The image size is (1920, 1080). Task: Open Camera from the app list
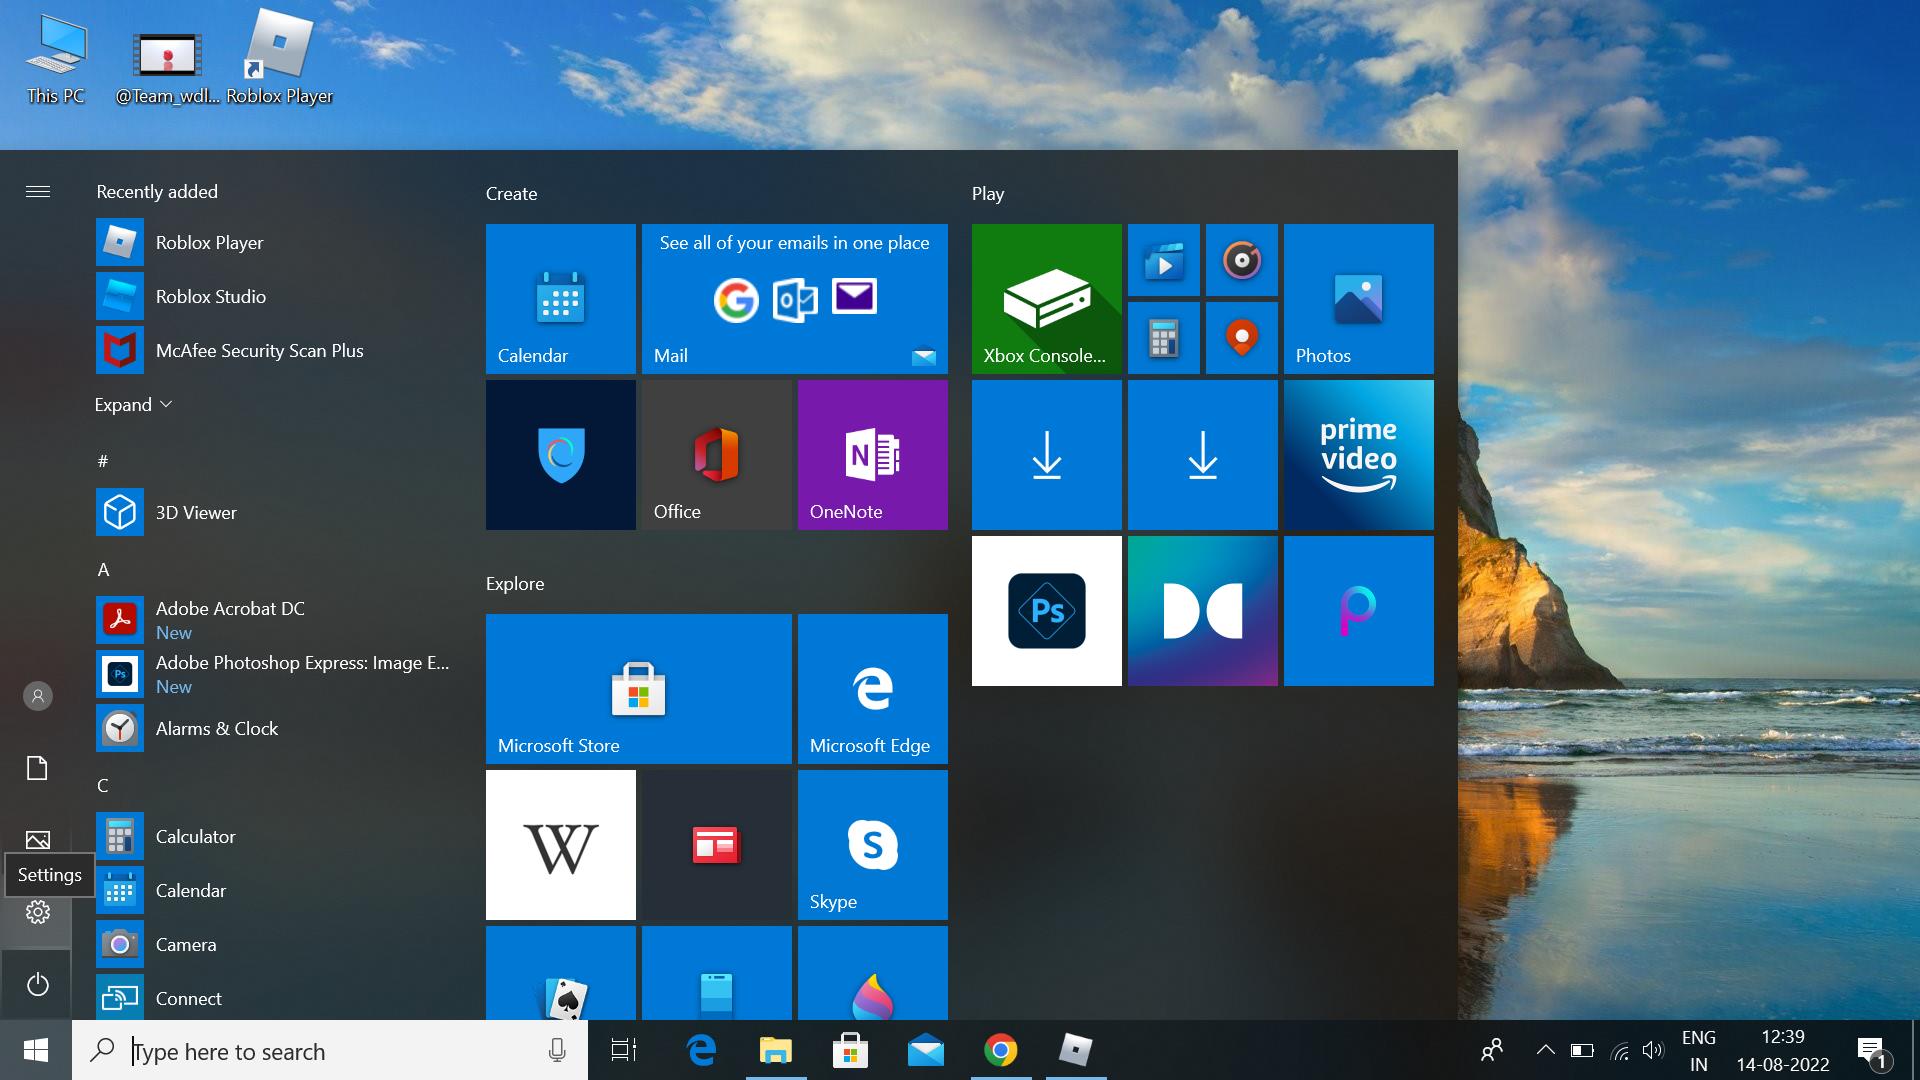(x=272, y=945)
